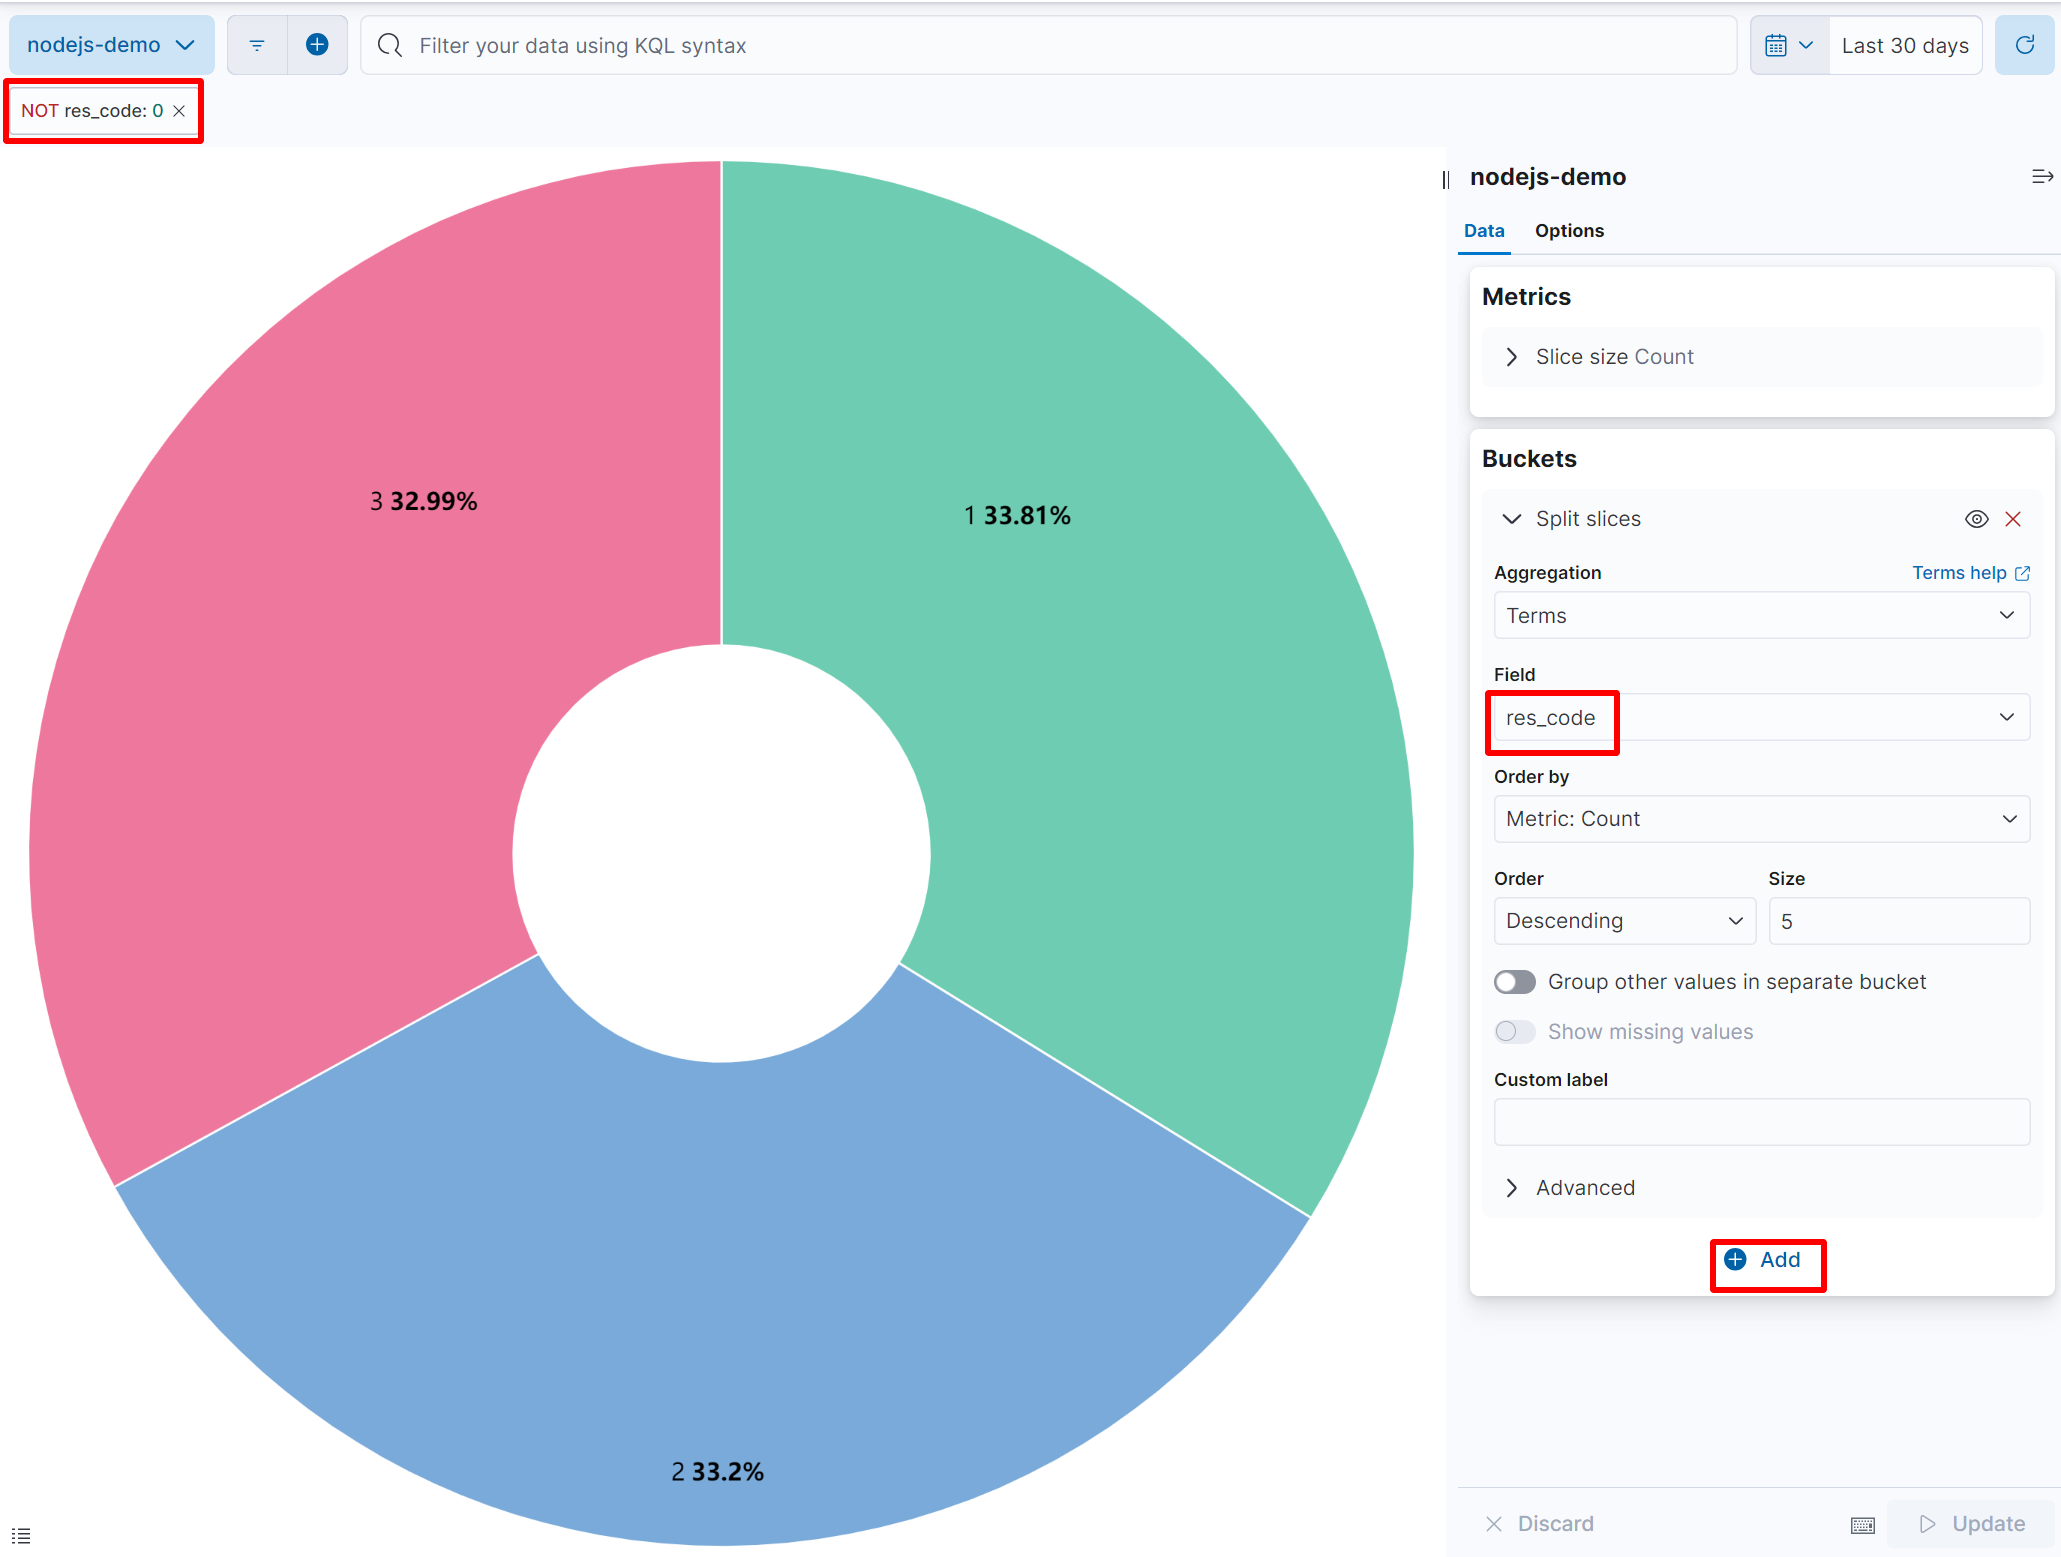Remove the NOT res_code: 0 filter
Screen dimensions: 2061x1557
pyautogui.click(x=180, y=111)
